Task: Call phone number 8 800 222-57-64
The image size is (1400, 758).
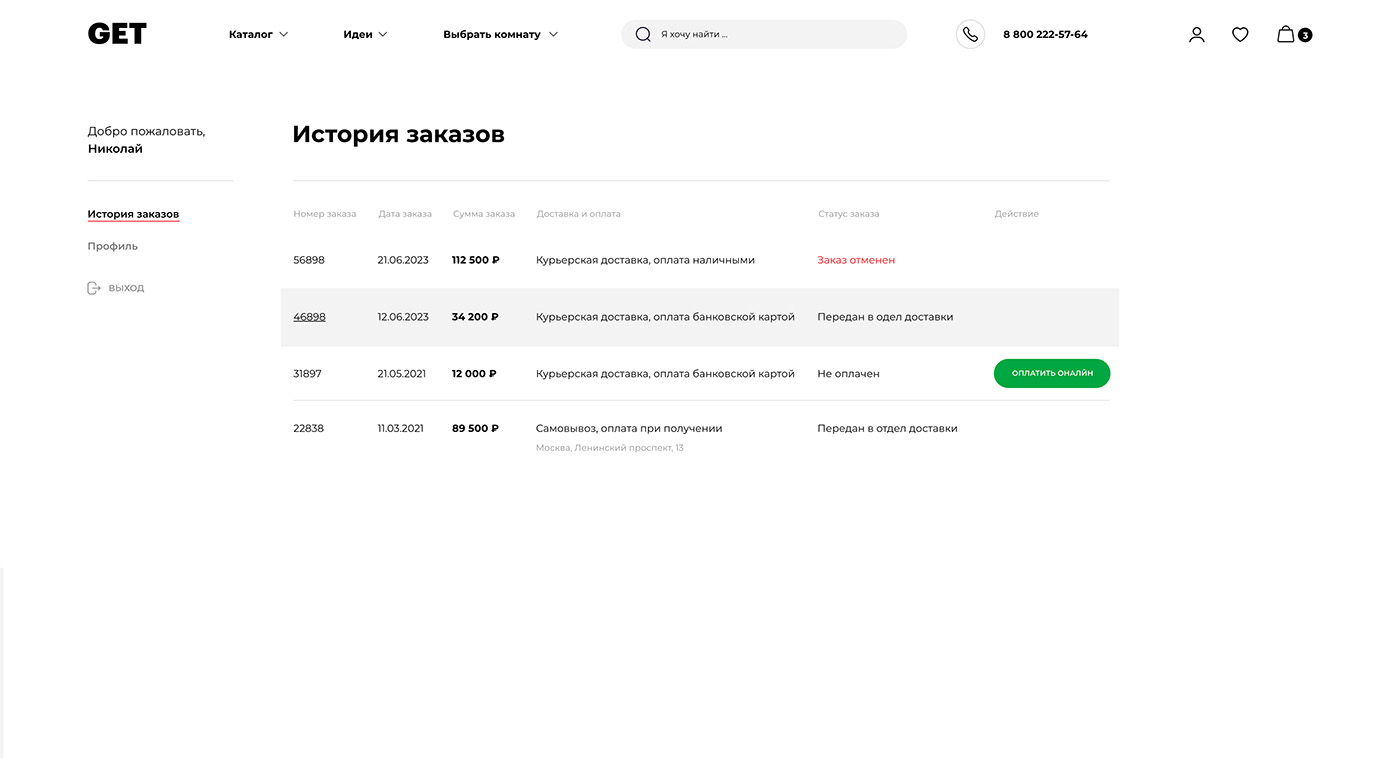Action: coord(1045,34)
